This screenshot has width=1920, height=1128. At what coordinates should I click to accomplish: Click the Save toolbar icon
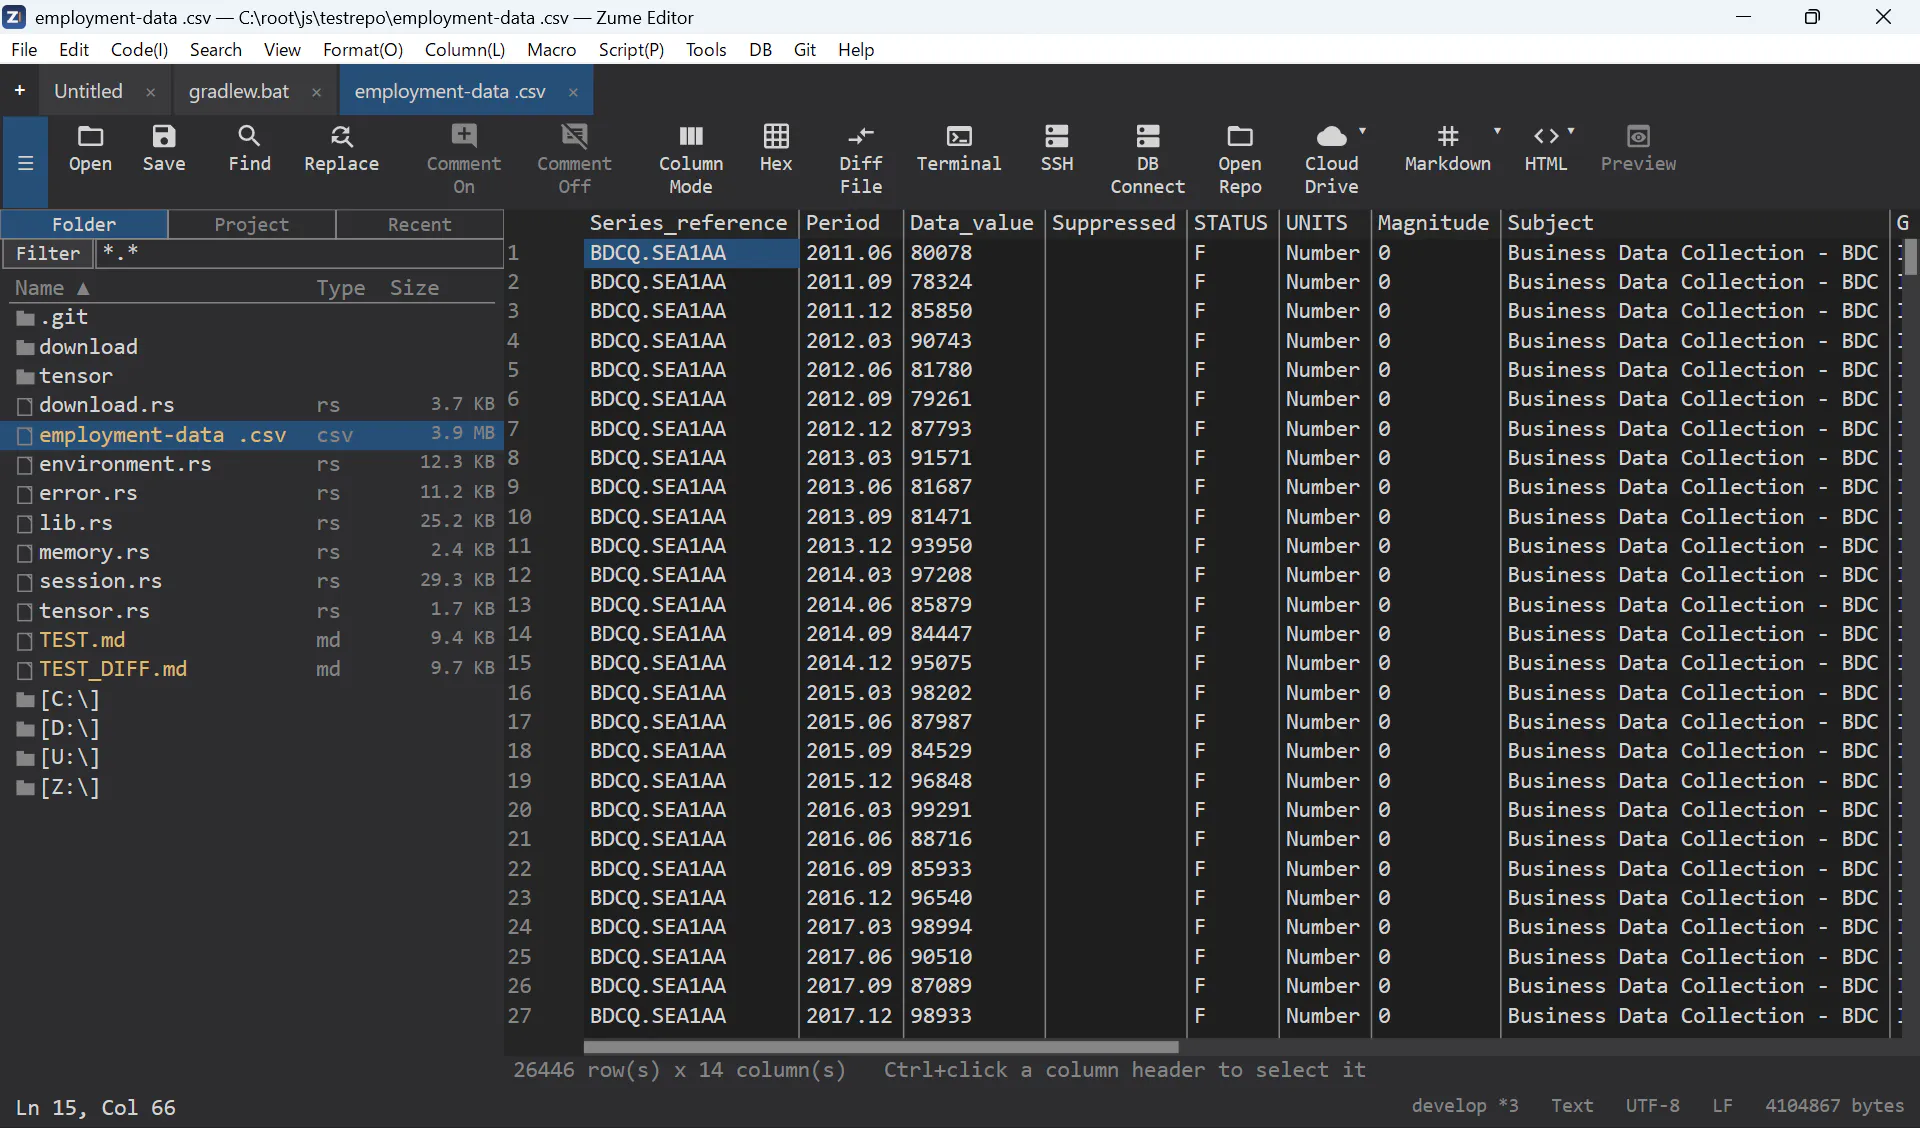pos(163,148)
